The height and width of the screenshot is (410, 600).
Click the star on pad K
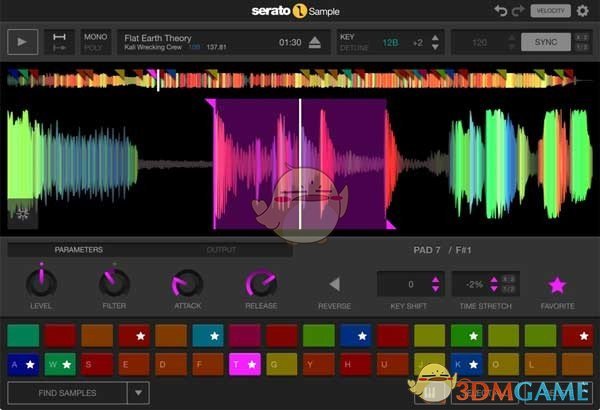pyautogui.click(x=473, y=364)
